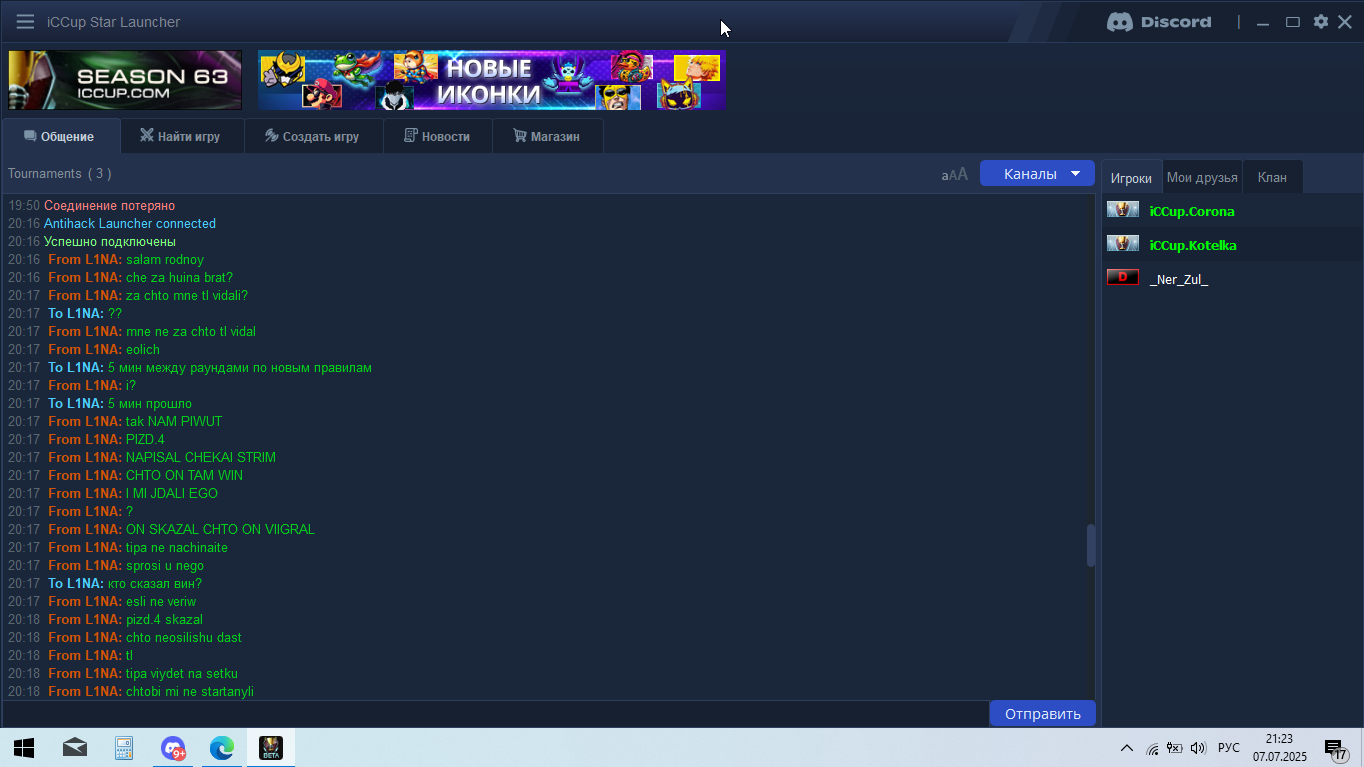Viewport: 1364px width, 767px height.
Task: Switch to the Мои друзья tab
Action: (1202, 177)
